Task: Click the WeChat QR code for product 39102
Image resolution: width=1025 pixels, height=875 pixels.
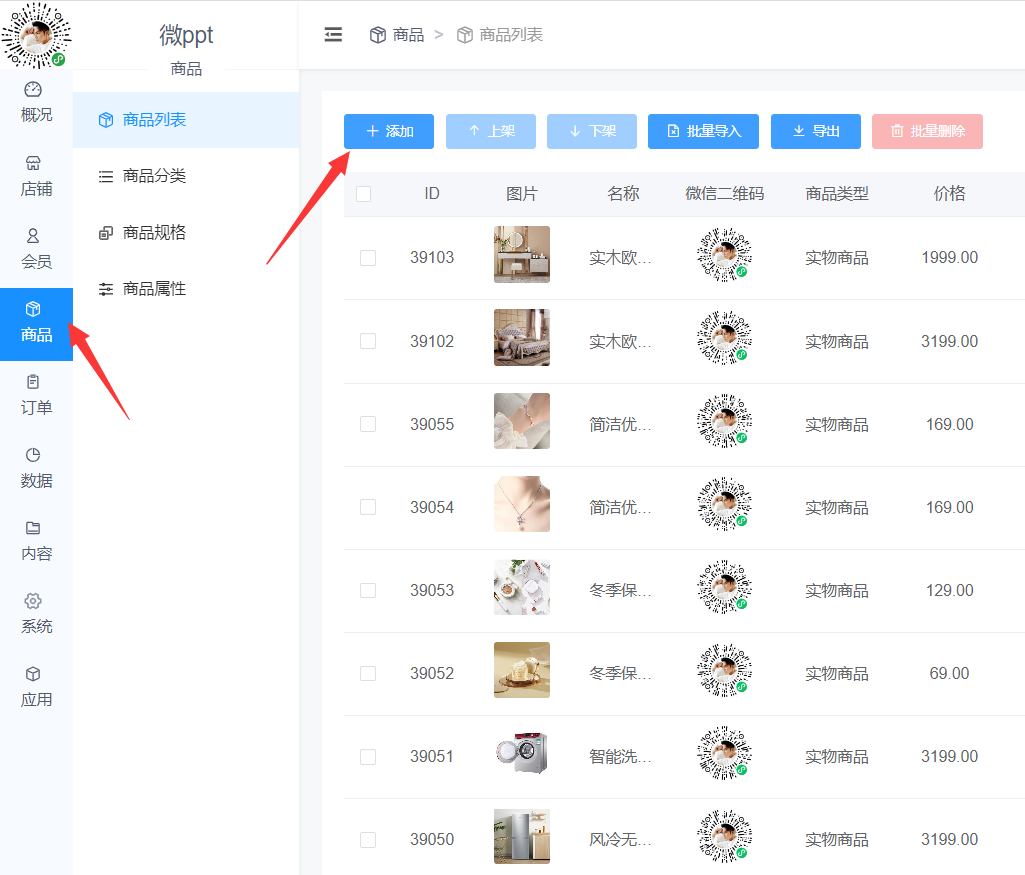Action: point(724,341)
